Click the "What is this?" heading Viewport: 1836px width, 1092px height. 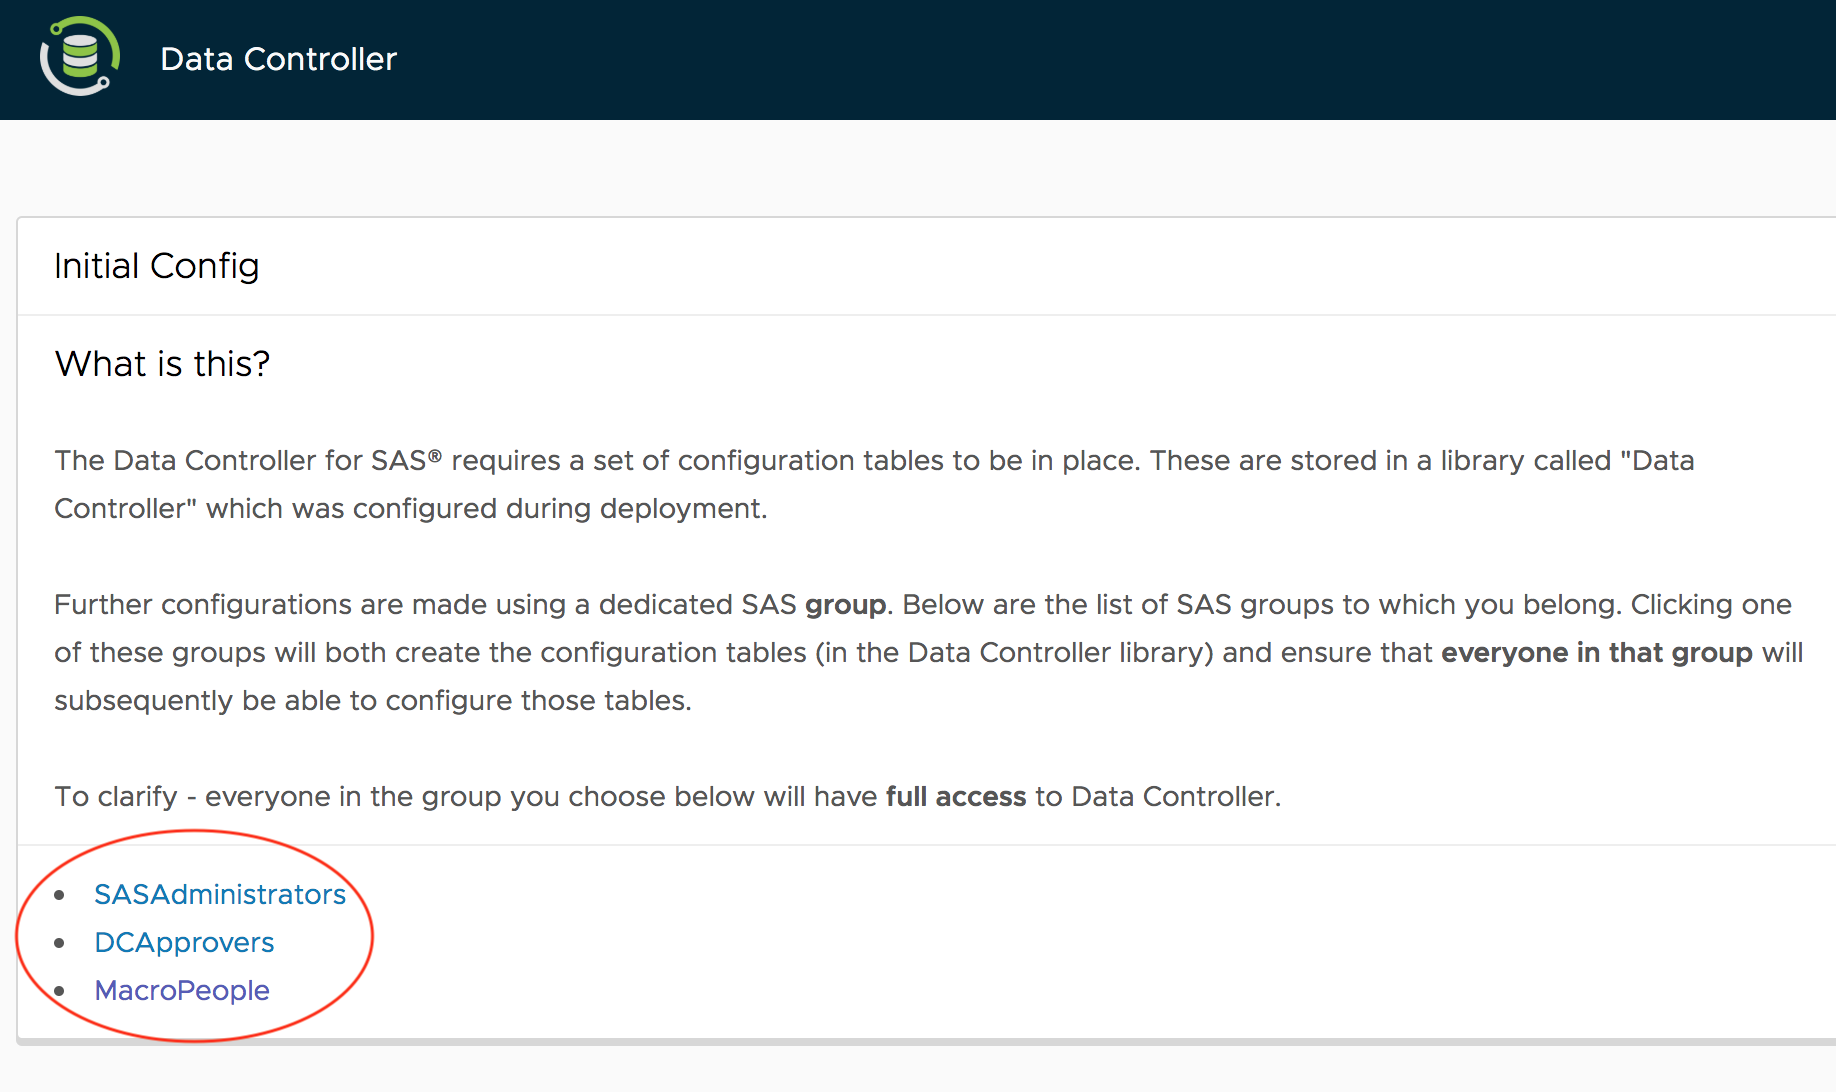pos(162,364)
